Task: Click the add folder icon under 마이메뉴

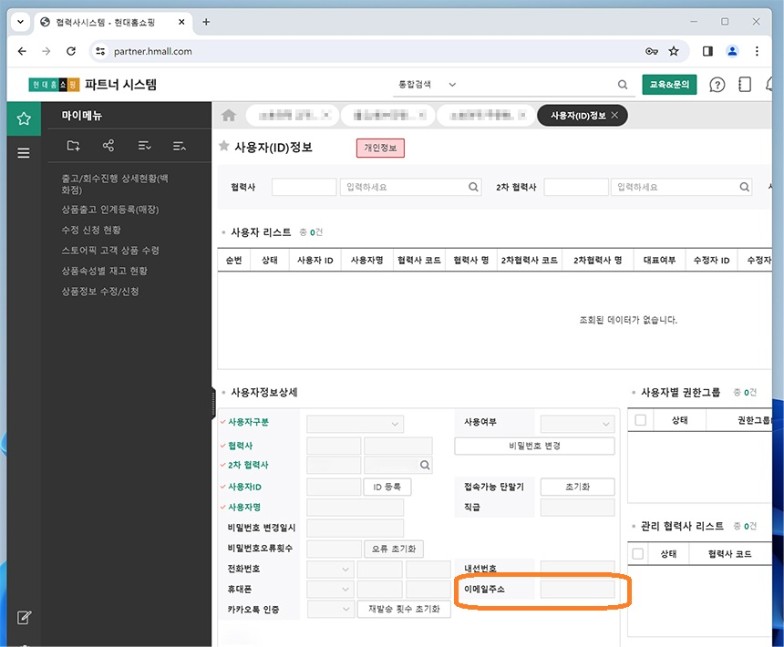Action: (74, 146)
